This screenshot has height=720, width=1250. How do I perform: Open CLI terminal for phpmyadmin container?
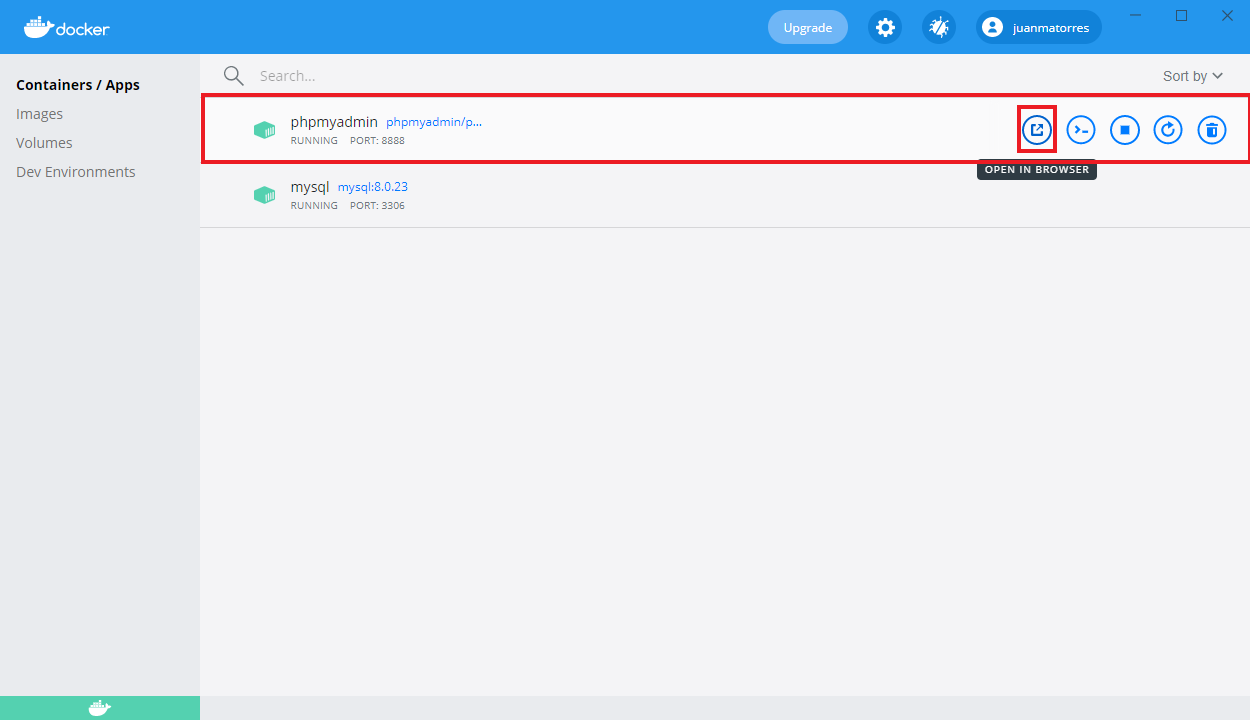click(x=1081, y=130)
